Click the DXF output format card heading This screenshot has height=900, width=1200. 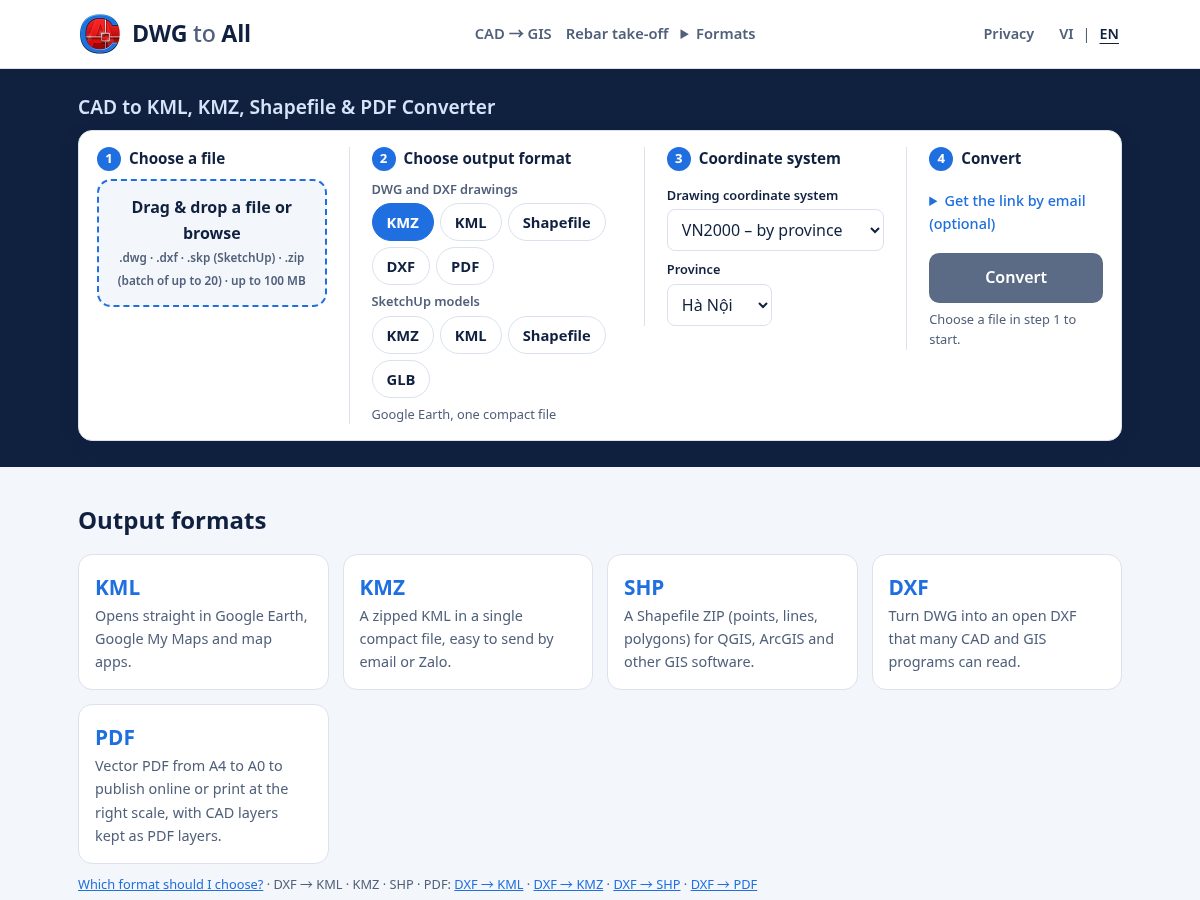click(909, 587)
